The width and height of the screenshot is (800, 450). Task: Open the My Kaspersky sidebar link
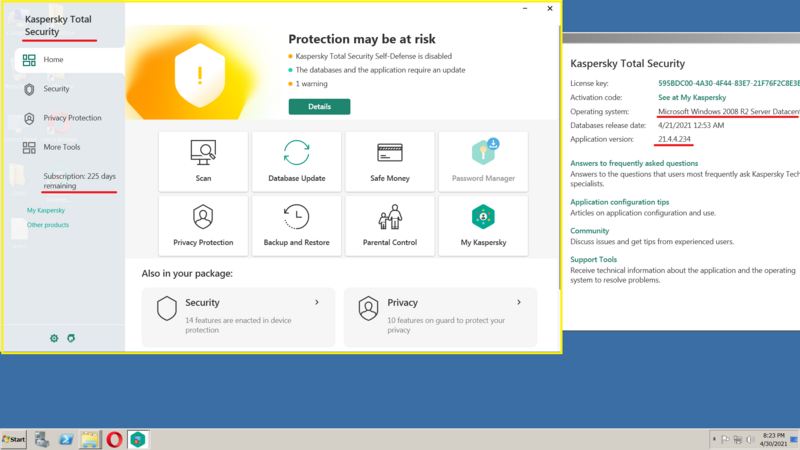46,210
